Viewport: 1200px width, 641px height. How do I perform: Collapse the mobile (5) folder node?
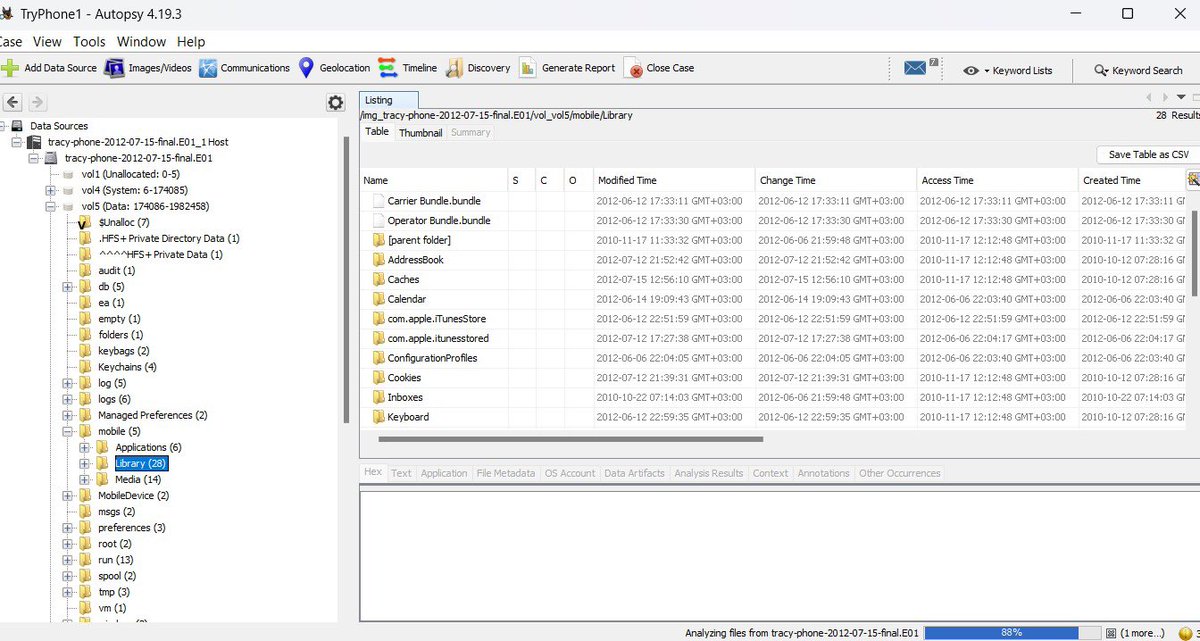(x=67, y=431)
